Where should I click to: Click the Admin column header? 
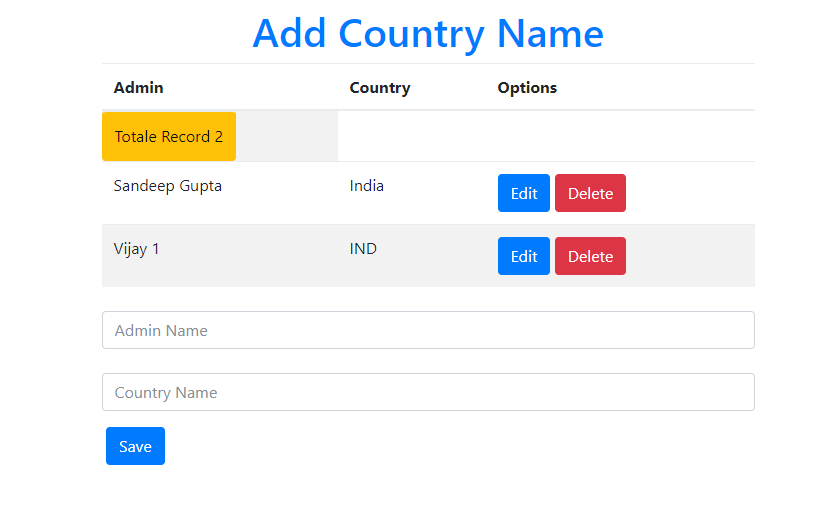139,88
